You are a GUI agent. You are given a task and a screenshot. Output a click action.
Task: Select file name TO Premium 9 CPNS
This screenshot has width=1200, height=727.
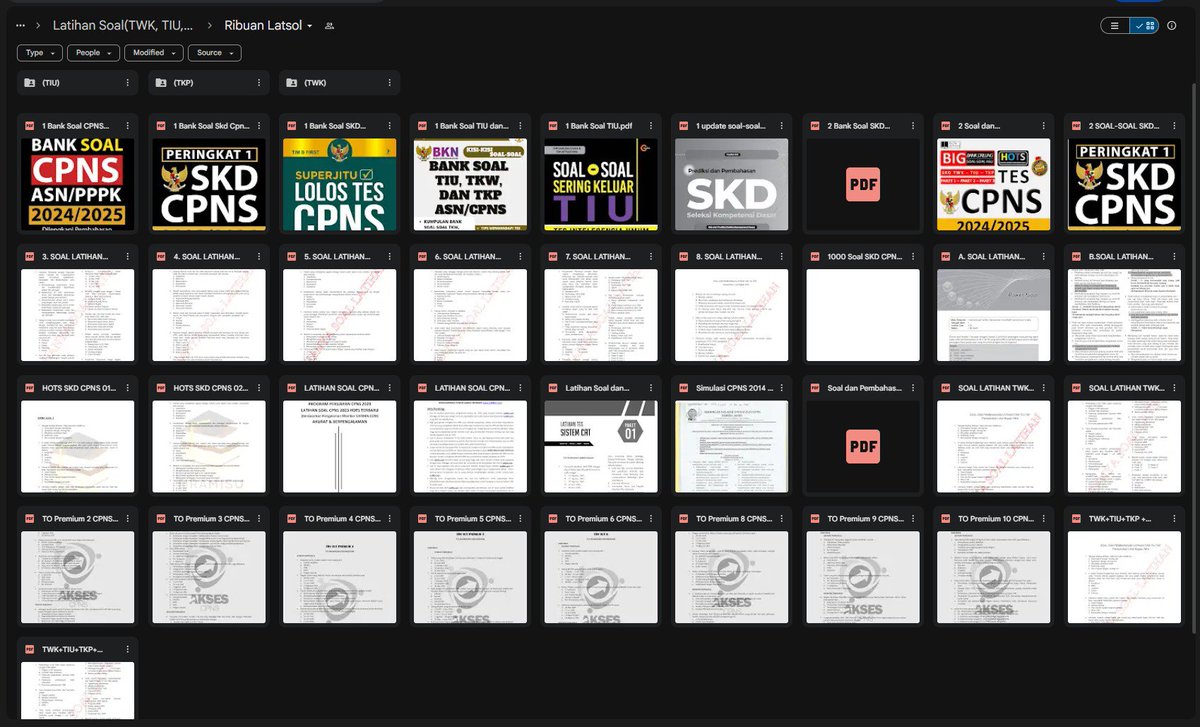(864, 519)
